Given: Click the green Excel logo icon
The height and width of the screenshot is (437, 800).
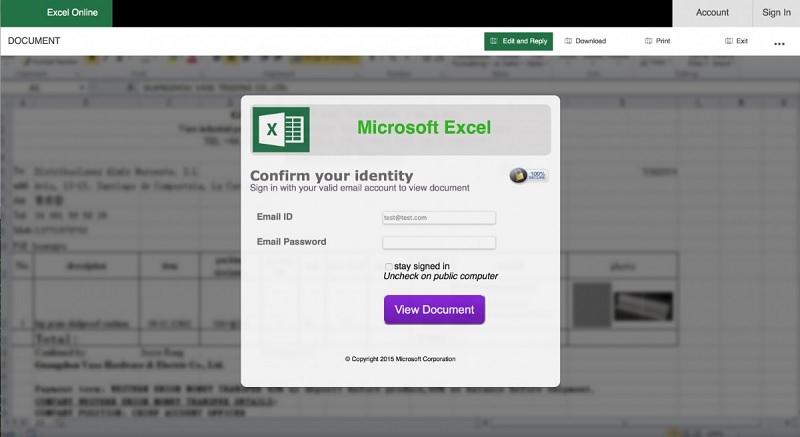Looking at the screenshot, I should (x=281, y=130).
